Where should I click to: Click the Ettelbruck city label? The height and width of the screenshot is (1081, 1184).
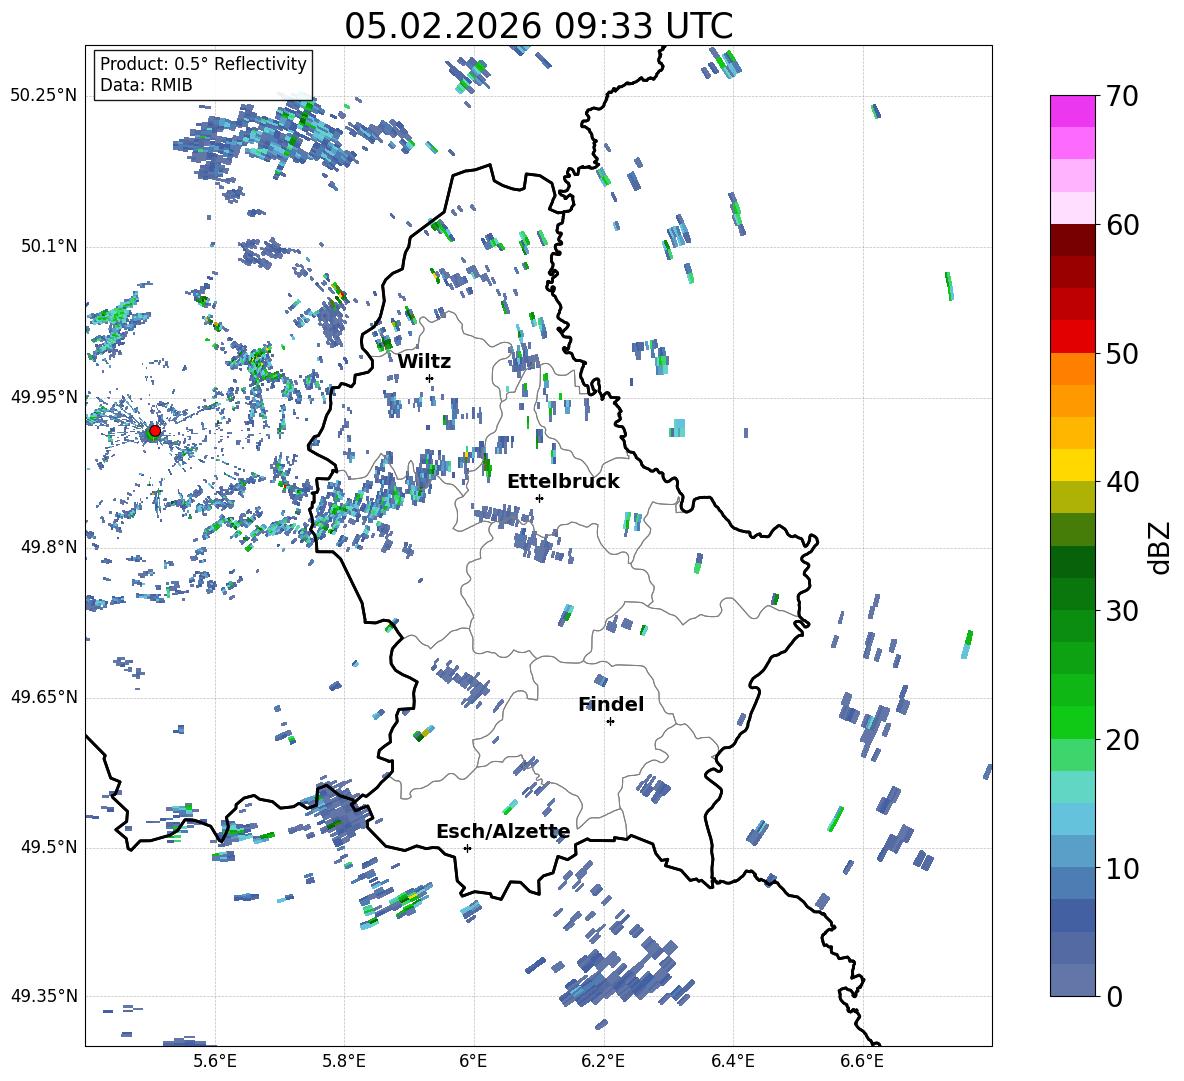(x=563, y=481)
